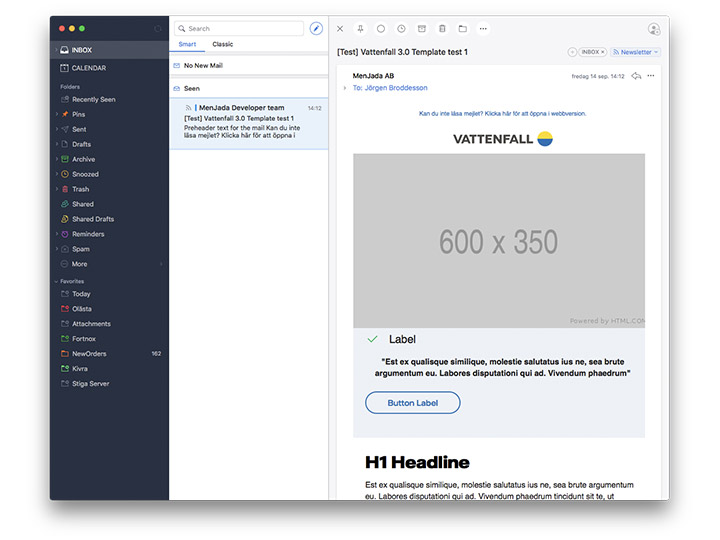This screenshot has width=720, height=540.
Task: Expand the Snoozed folder chevron
Action: pyautogui.click(x=56, y=174)
